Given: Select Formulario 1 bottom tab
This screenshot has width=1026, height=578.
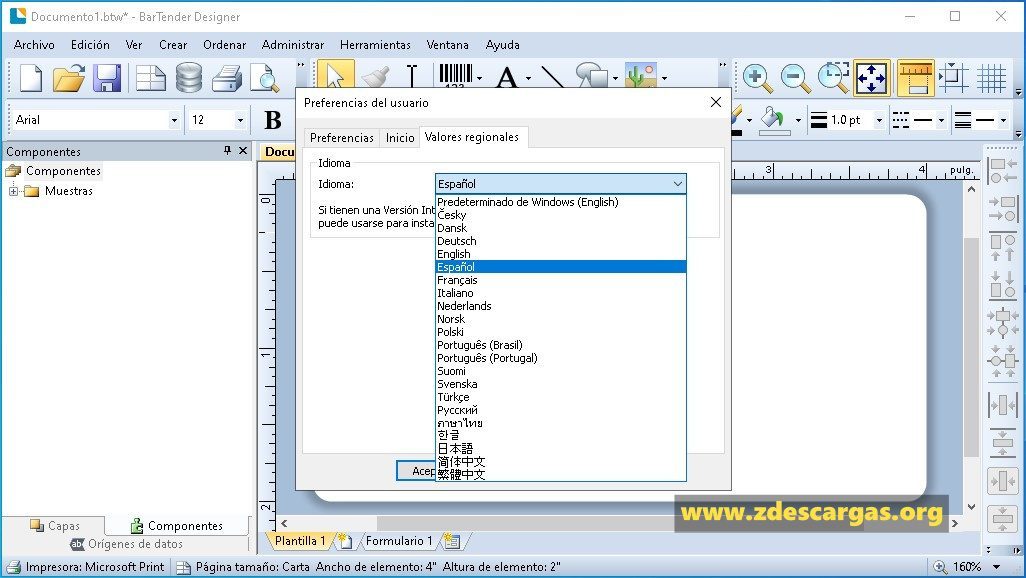Looking at the screenshot, I should click(399, 541).
